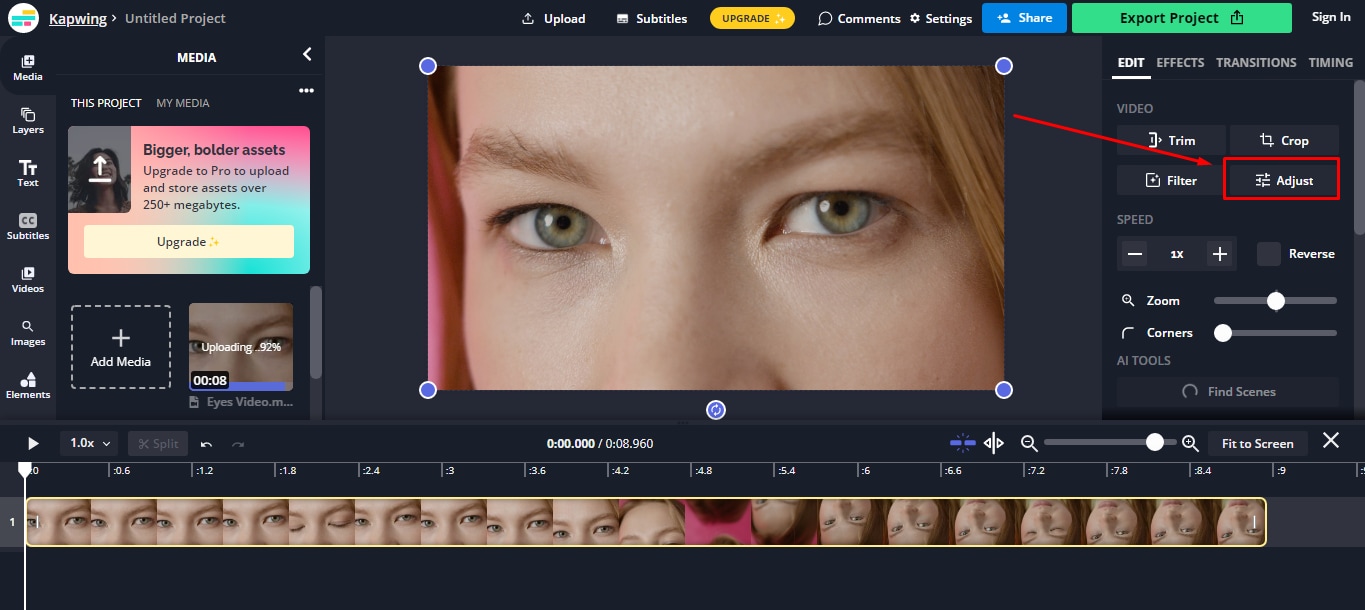Open the 1.0x playback speed dropdown

[89, 443]
